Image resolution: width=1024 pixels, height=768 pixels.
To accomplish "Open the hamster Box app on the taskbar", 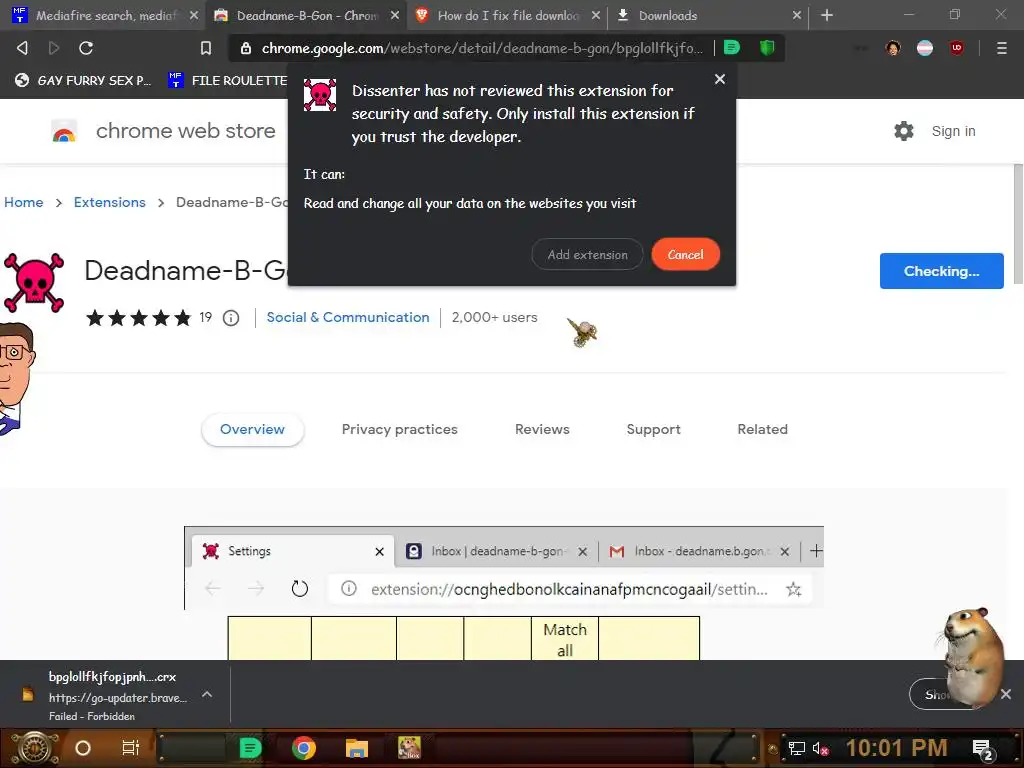I will tap(409, 748).
